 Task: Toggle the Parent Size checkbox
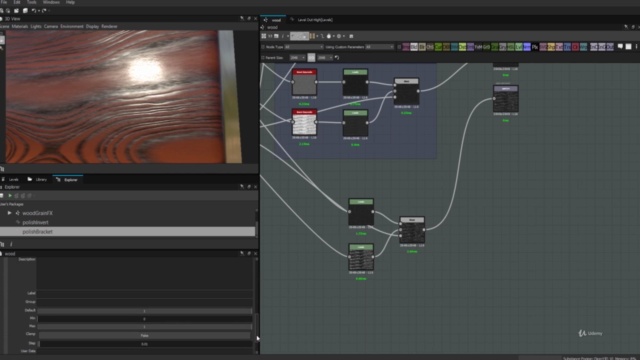click(x=263, y=58)
